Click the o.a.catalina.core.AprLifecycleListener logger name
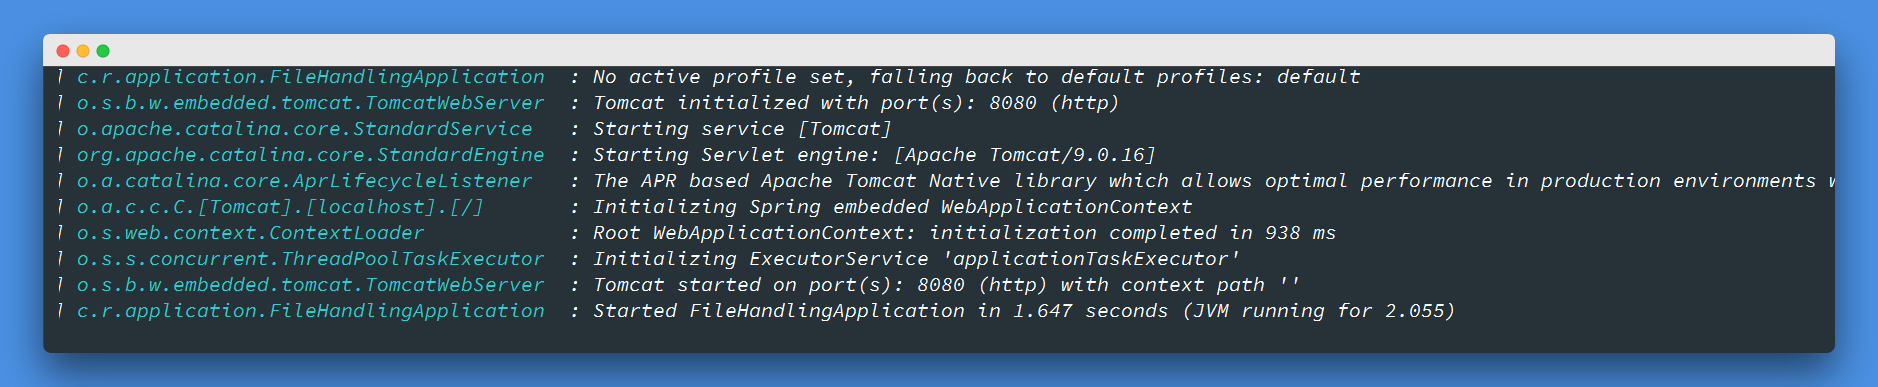 point(305,181)
